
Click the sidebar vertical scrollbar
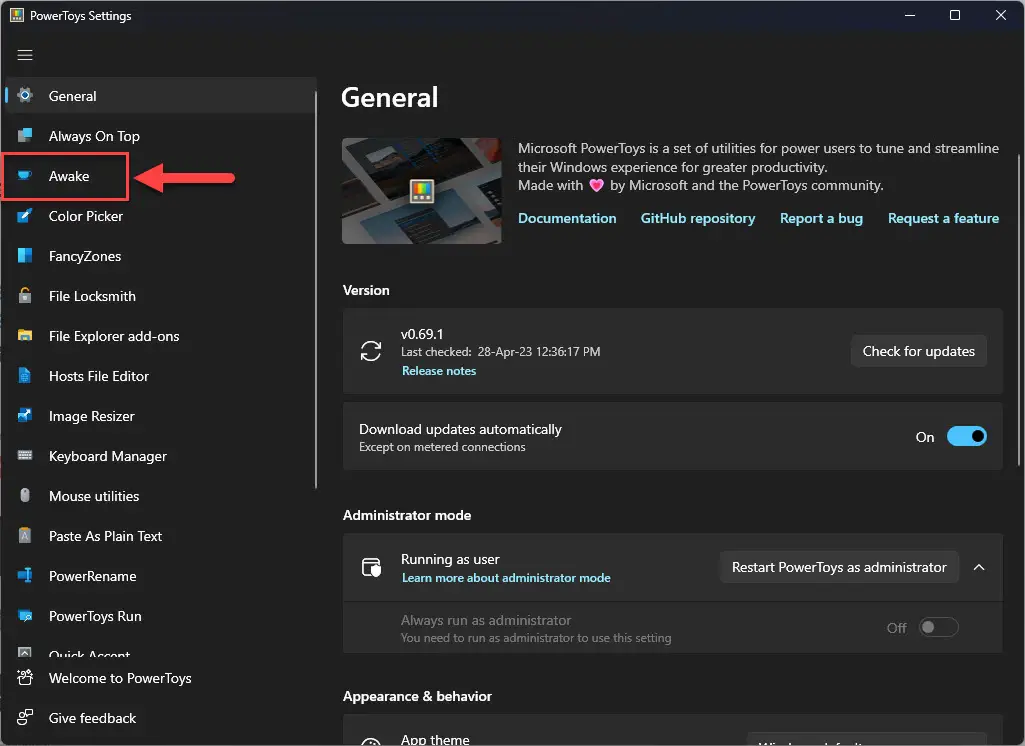tap(316, 290)
